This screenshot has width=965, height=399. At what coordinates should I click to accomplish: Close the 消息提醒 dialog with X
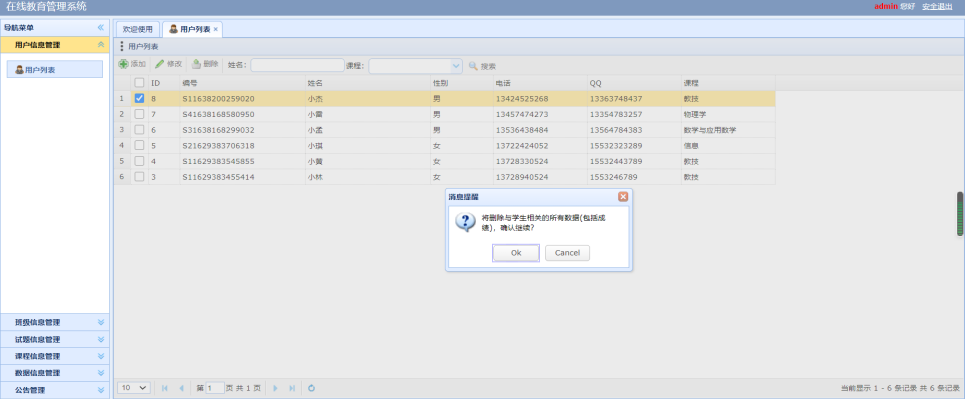pos(623,196)
